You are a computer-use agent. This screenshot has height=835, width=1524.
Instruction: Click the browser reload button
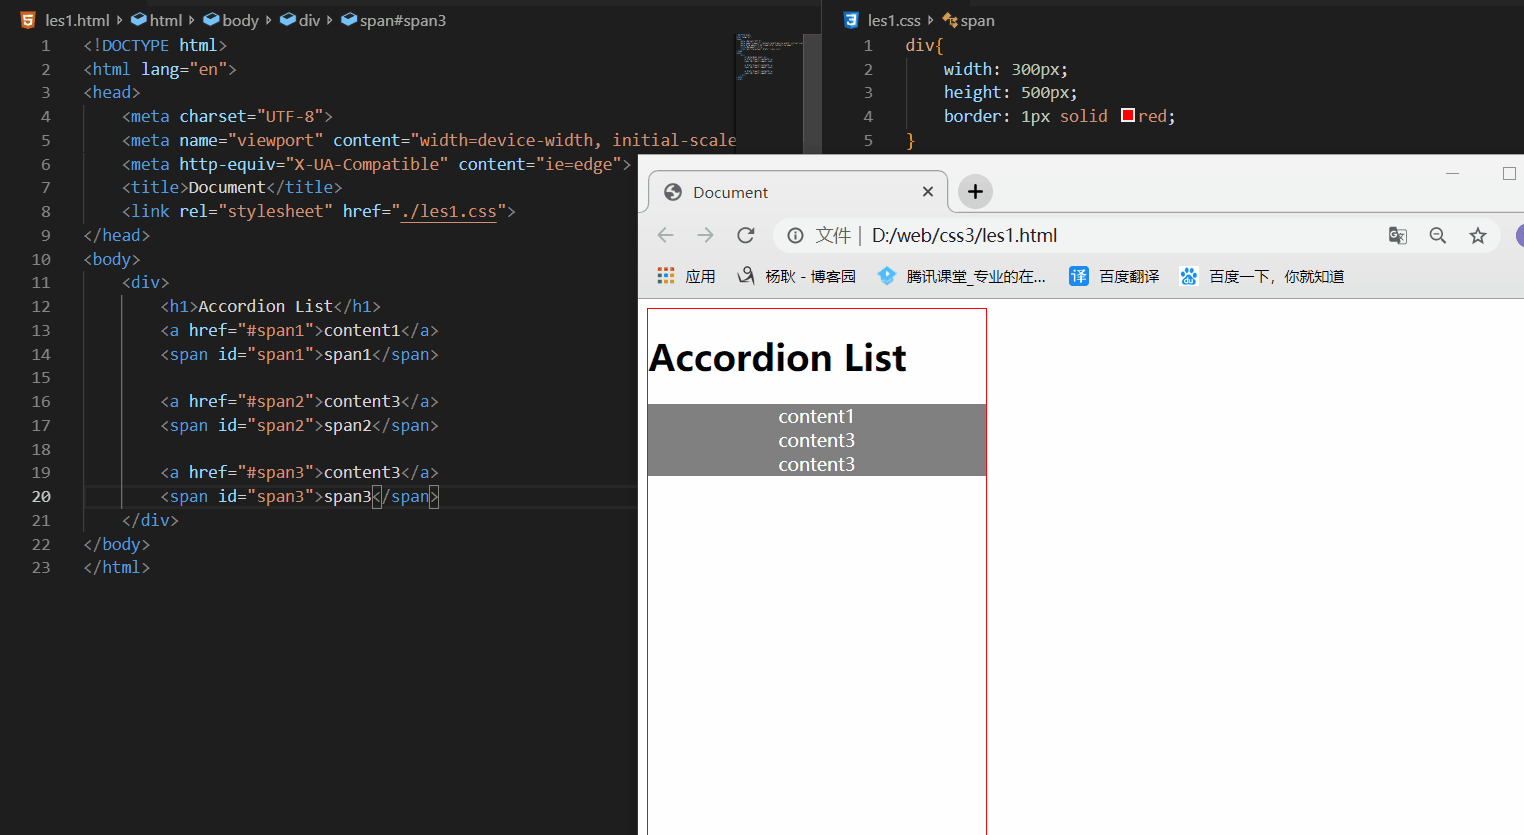(x=745, y=235)
